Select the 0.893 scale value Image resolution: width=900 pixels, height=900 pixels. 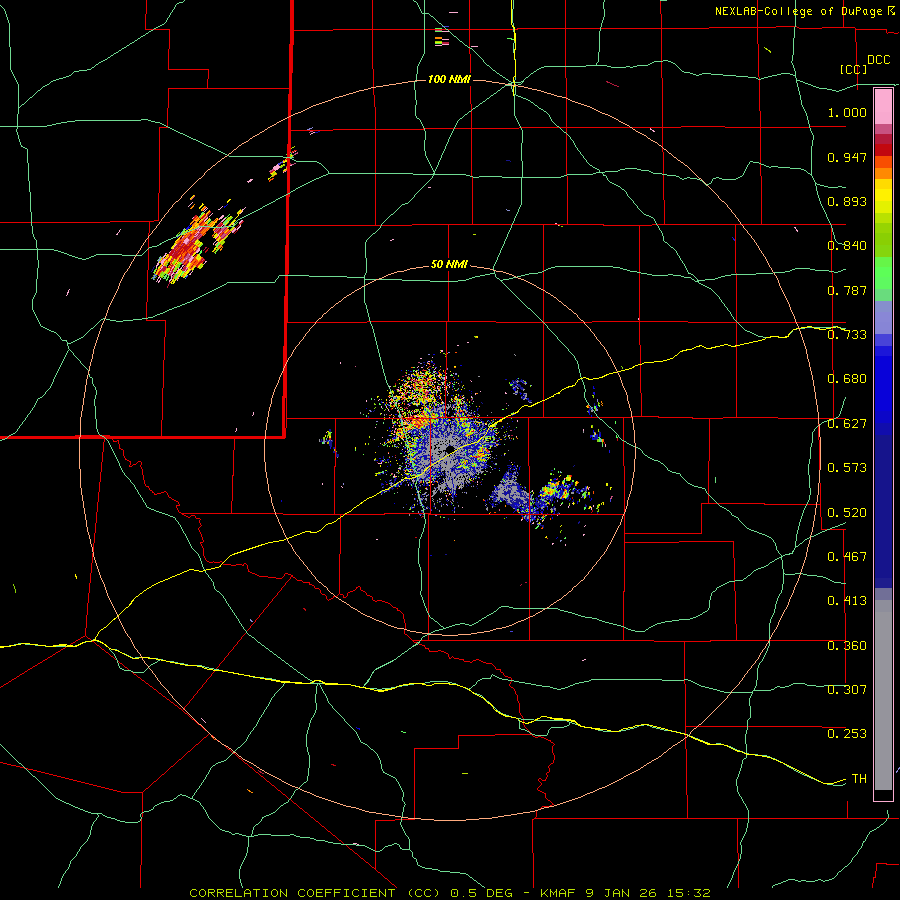(x=847, y=201)
